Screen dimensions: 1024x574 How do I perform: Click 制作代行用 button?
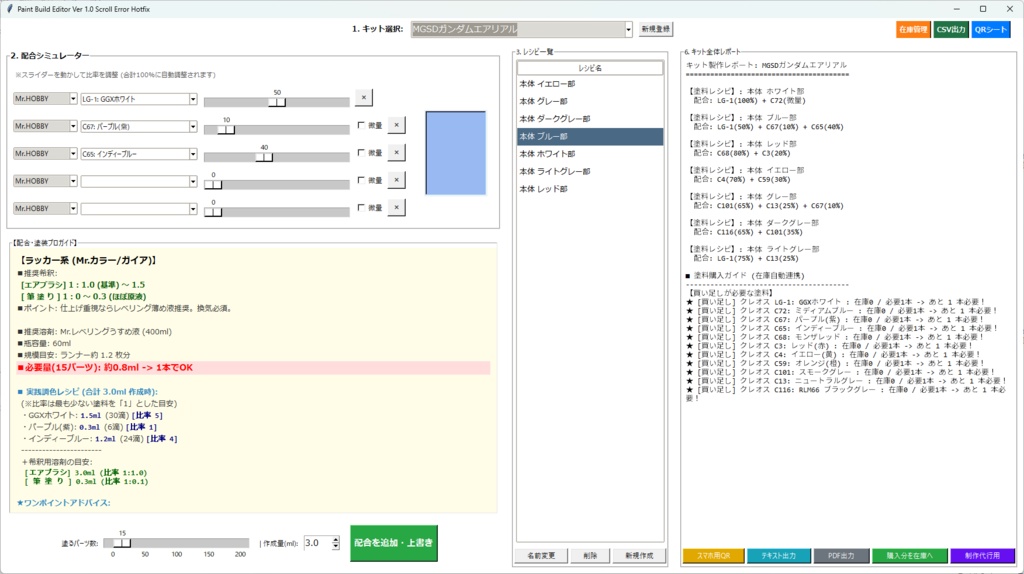click(x=982, y=556)
